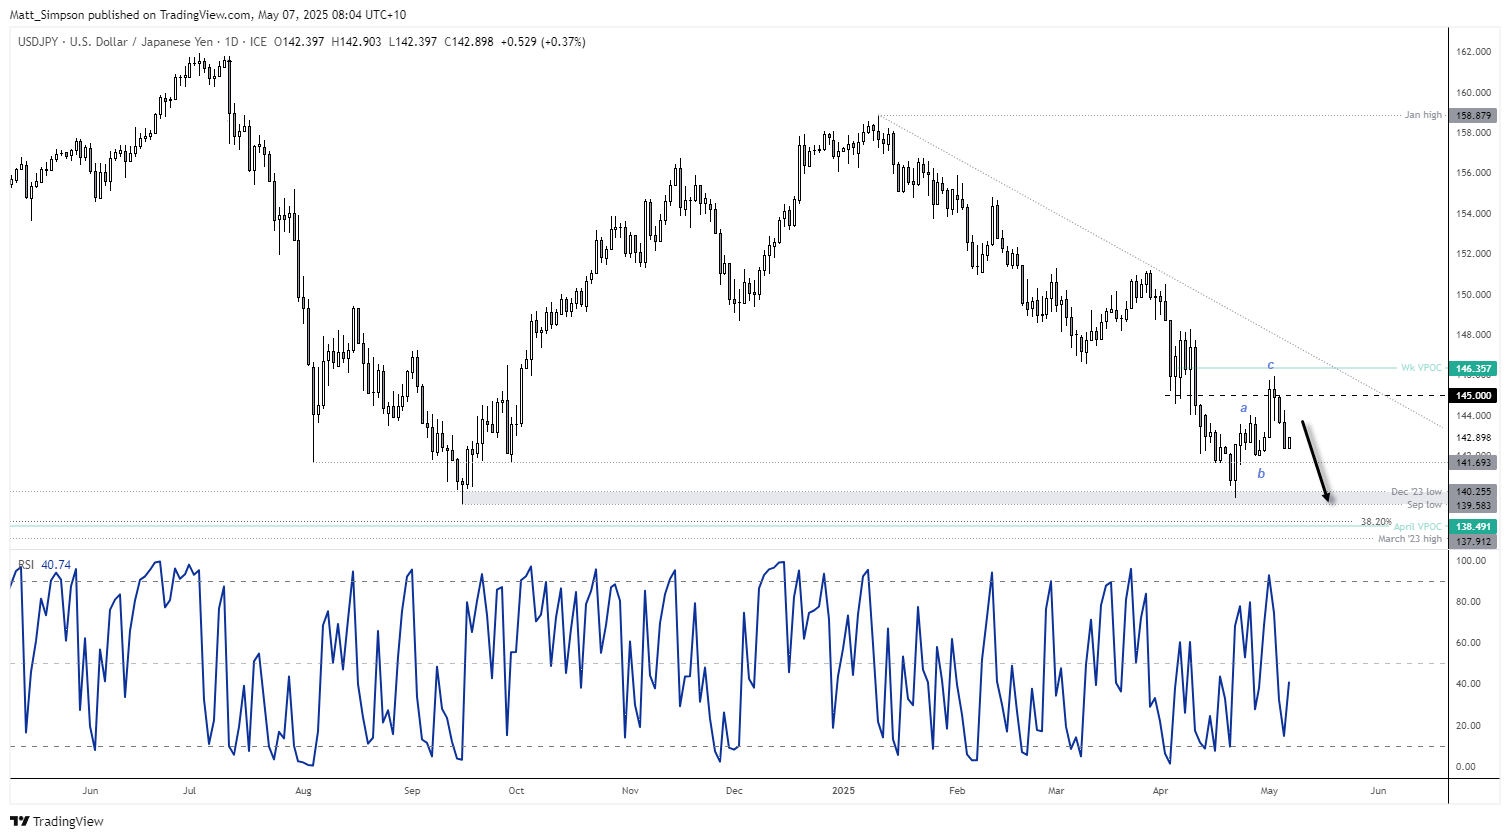Open the USDJPY symbol title
The image size is (1510, 839).
40,42
